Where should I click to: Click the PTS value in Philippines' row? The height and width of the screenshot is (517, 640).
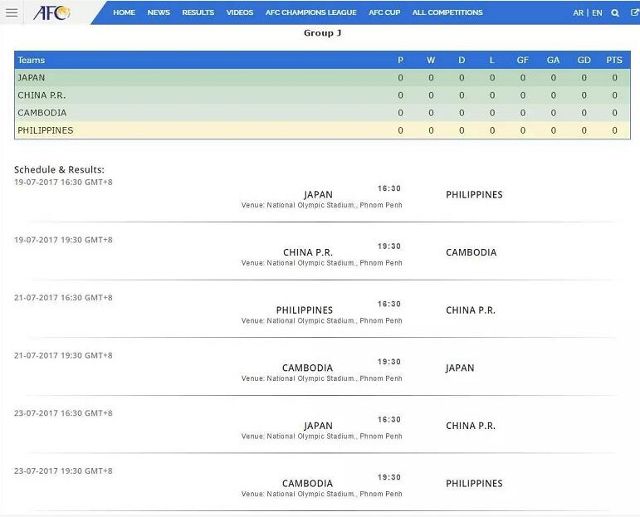(615, 131)
